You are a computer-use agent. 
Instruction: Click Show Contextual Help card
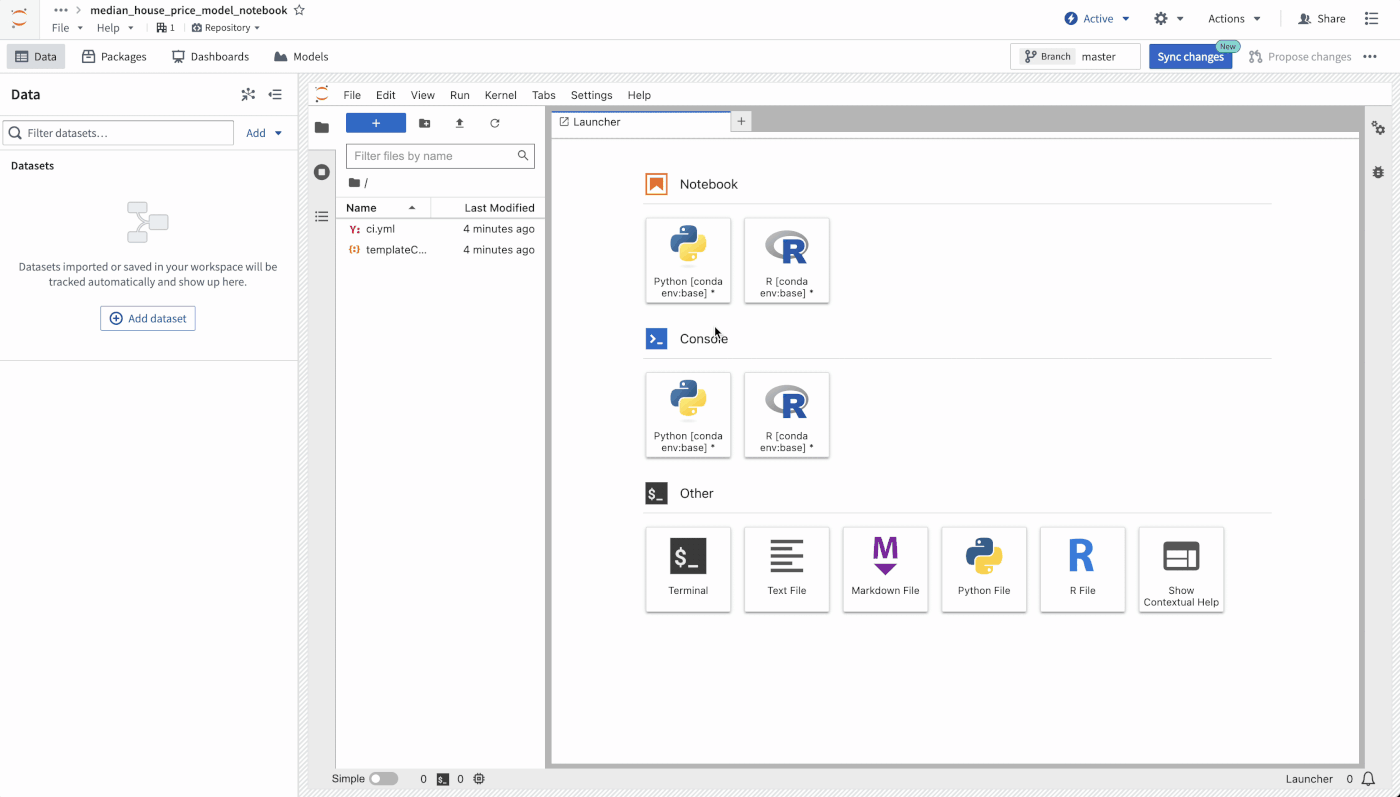click(1181, 569)
